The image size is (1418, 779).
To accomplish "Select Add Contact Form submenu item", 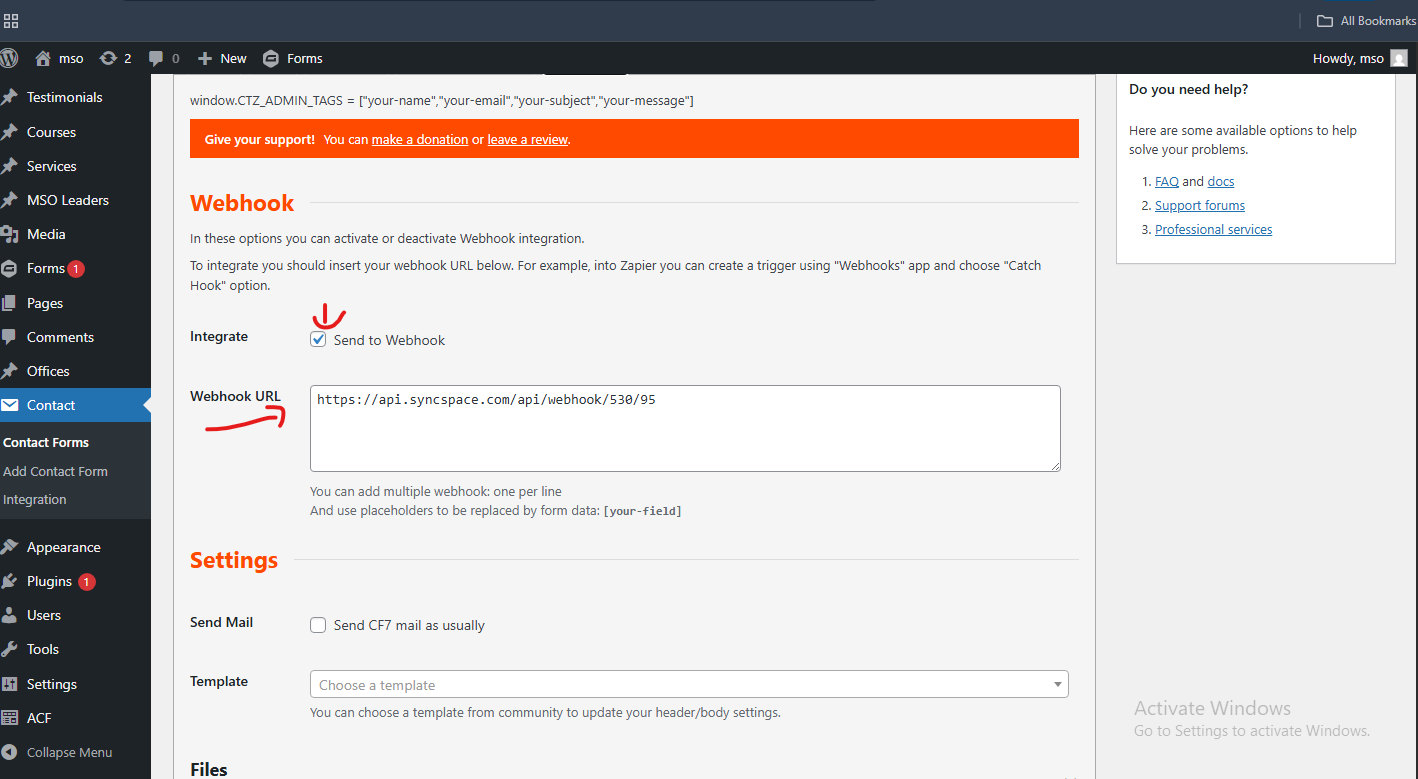I will point(55,471).
